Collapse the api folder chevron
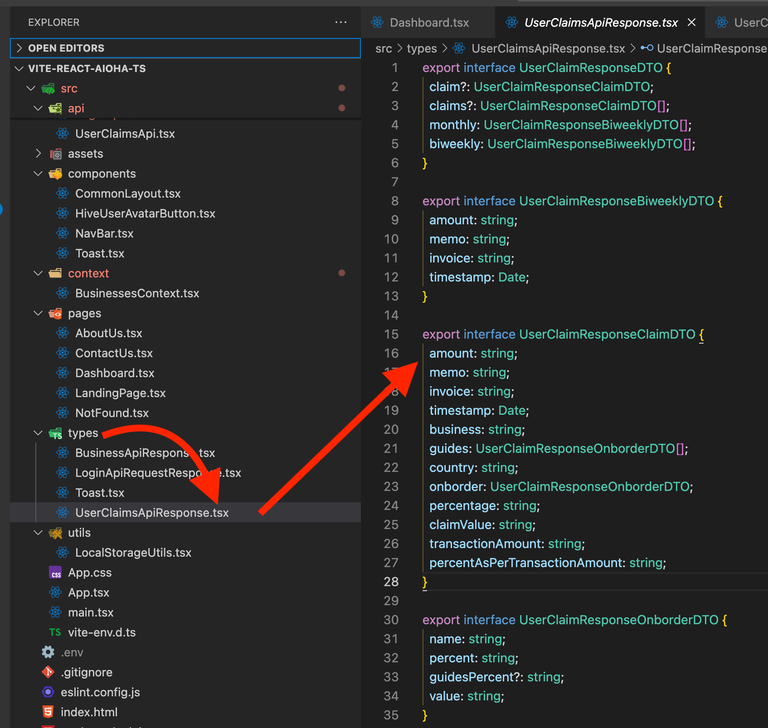The width and height of the screenshot is (768, 728). pos(38,108)
